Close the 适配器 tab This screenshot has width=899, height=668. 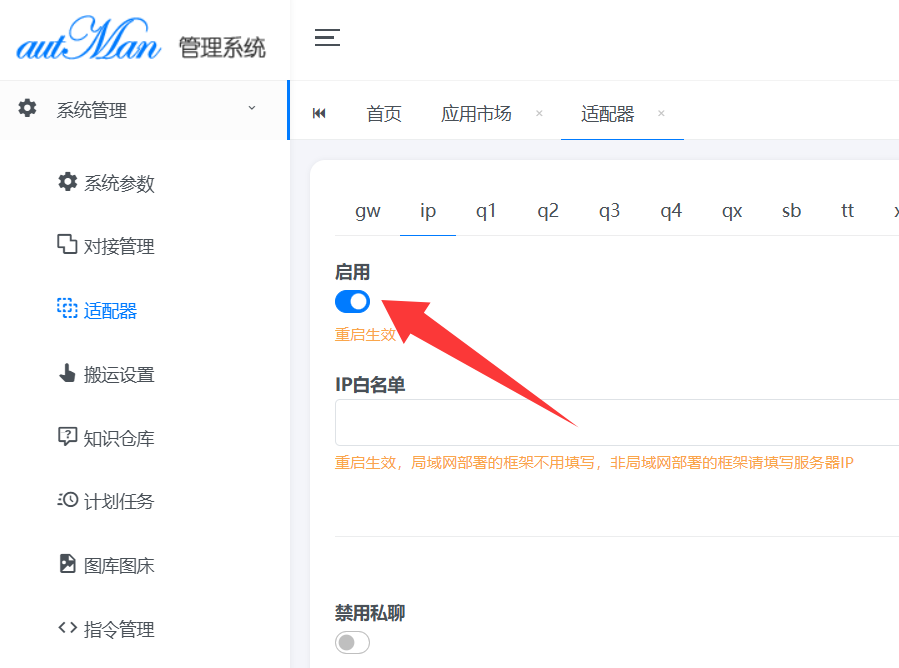pos(661,113)
